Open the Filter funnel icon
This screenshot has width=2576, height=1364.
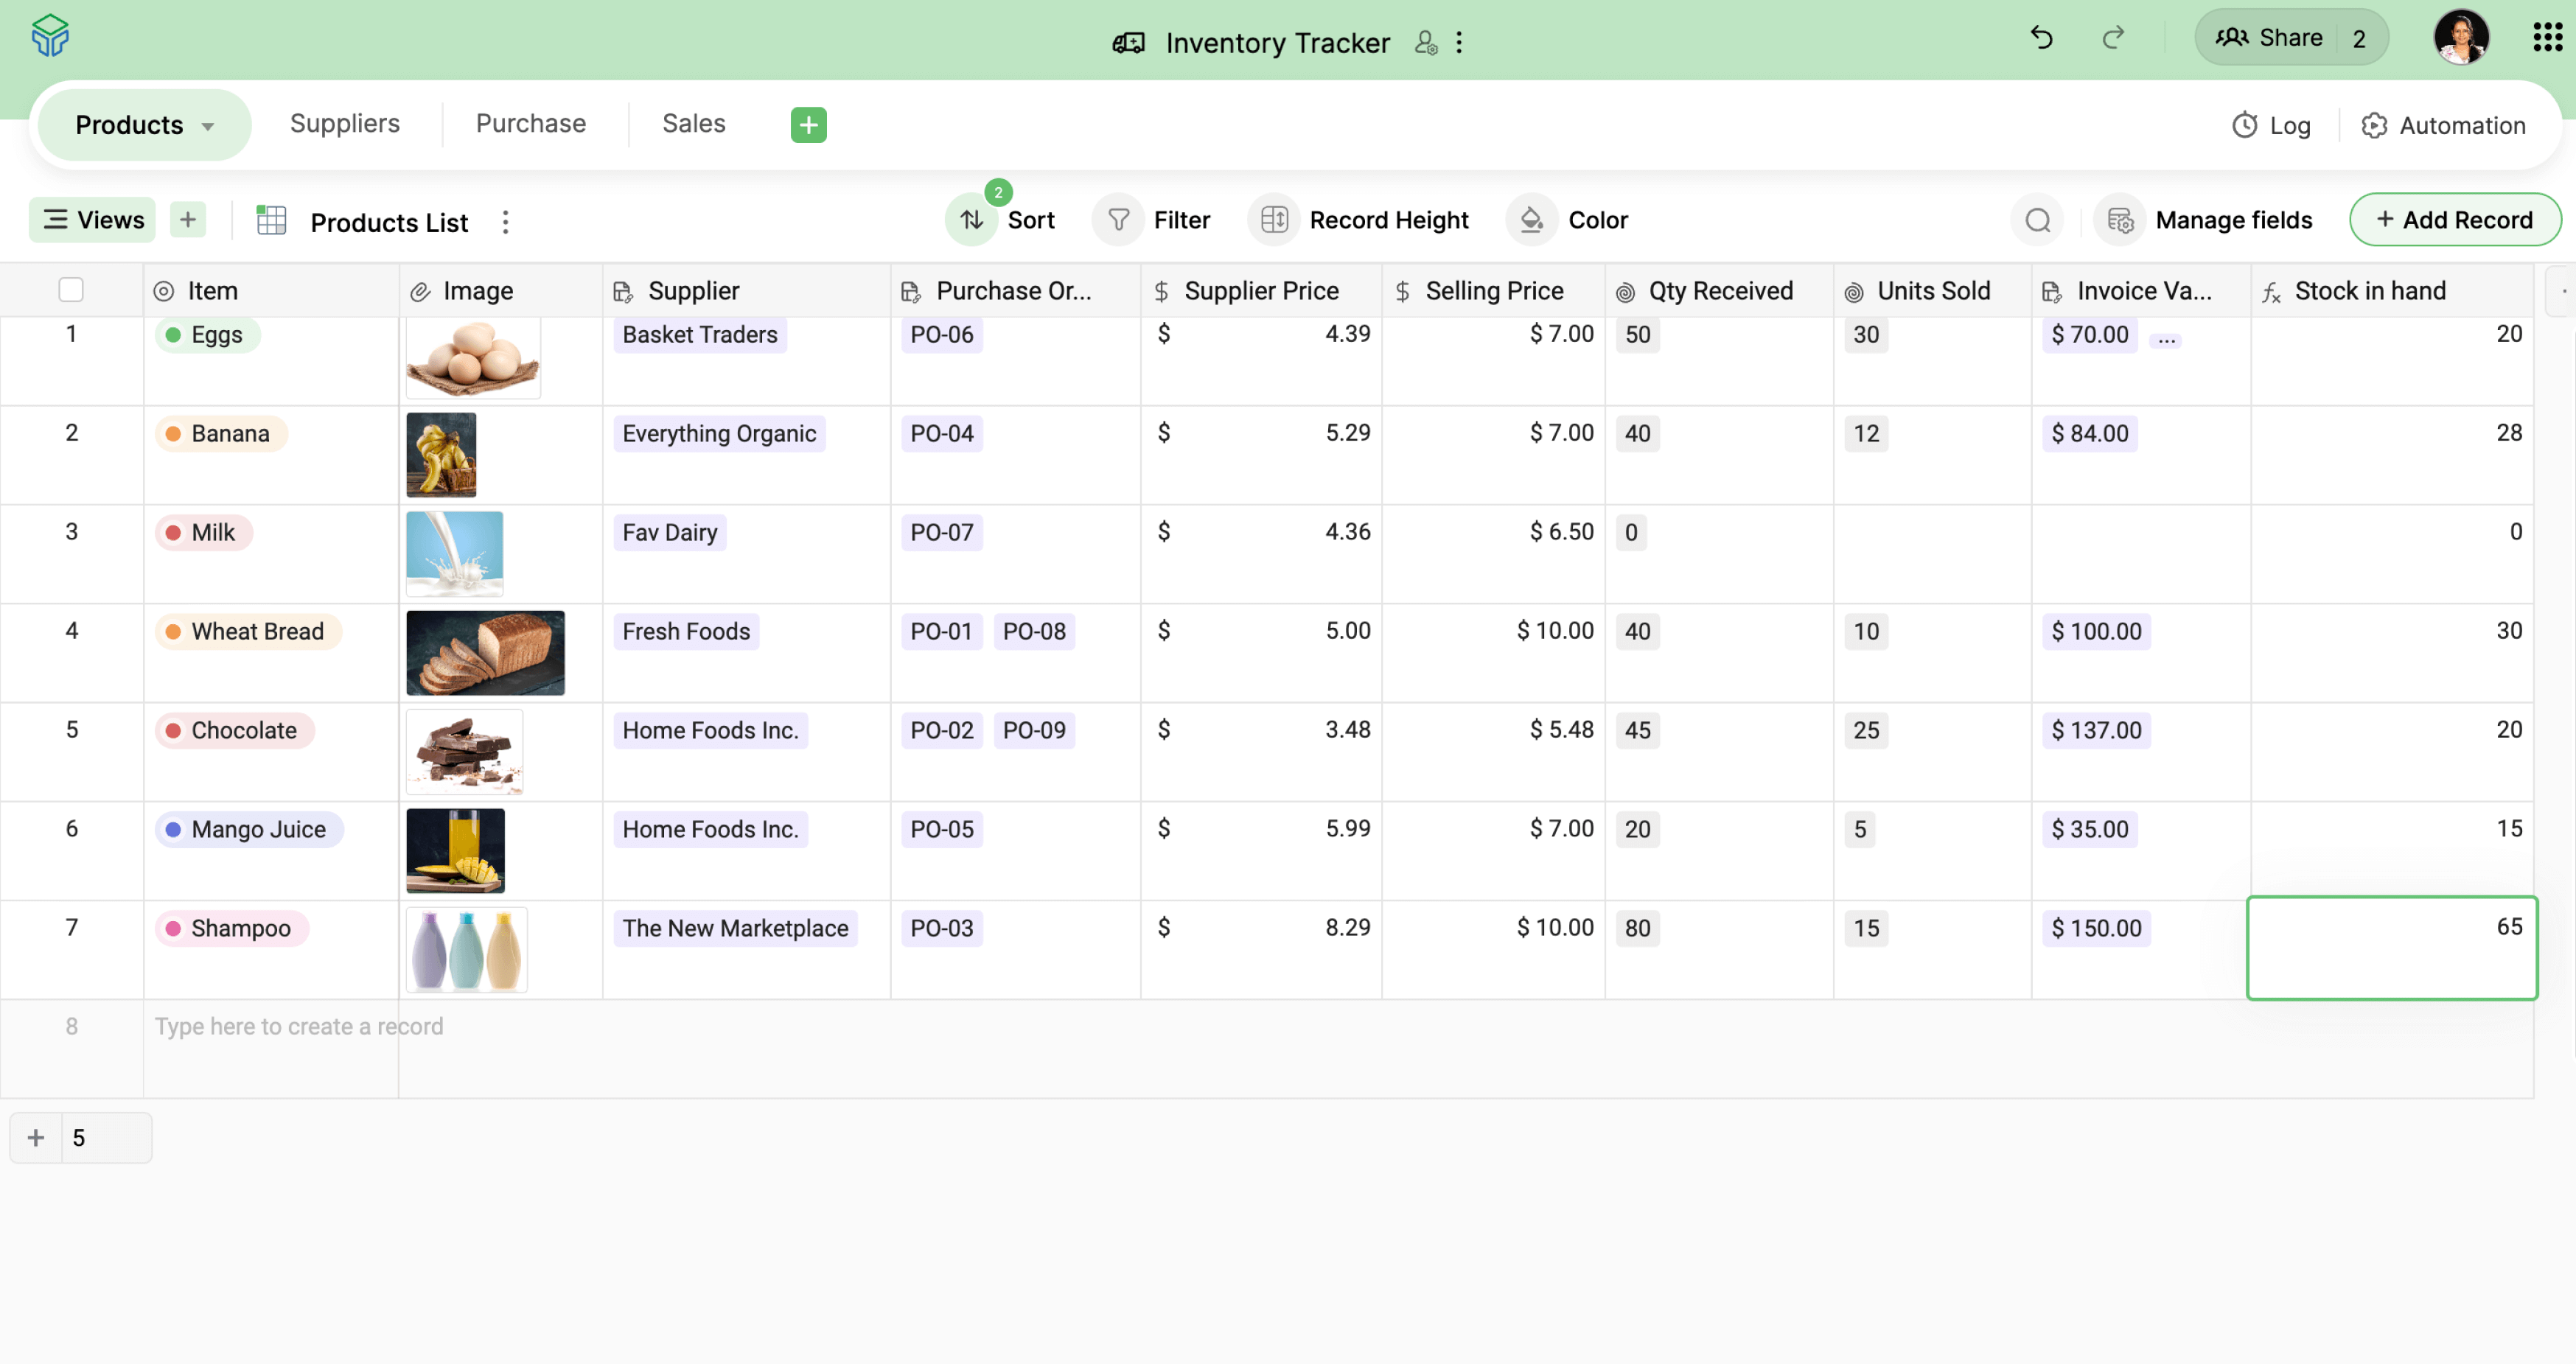1118,220
